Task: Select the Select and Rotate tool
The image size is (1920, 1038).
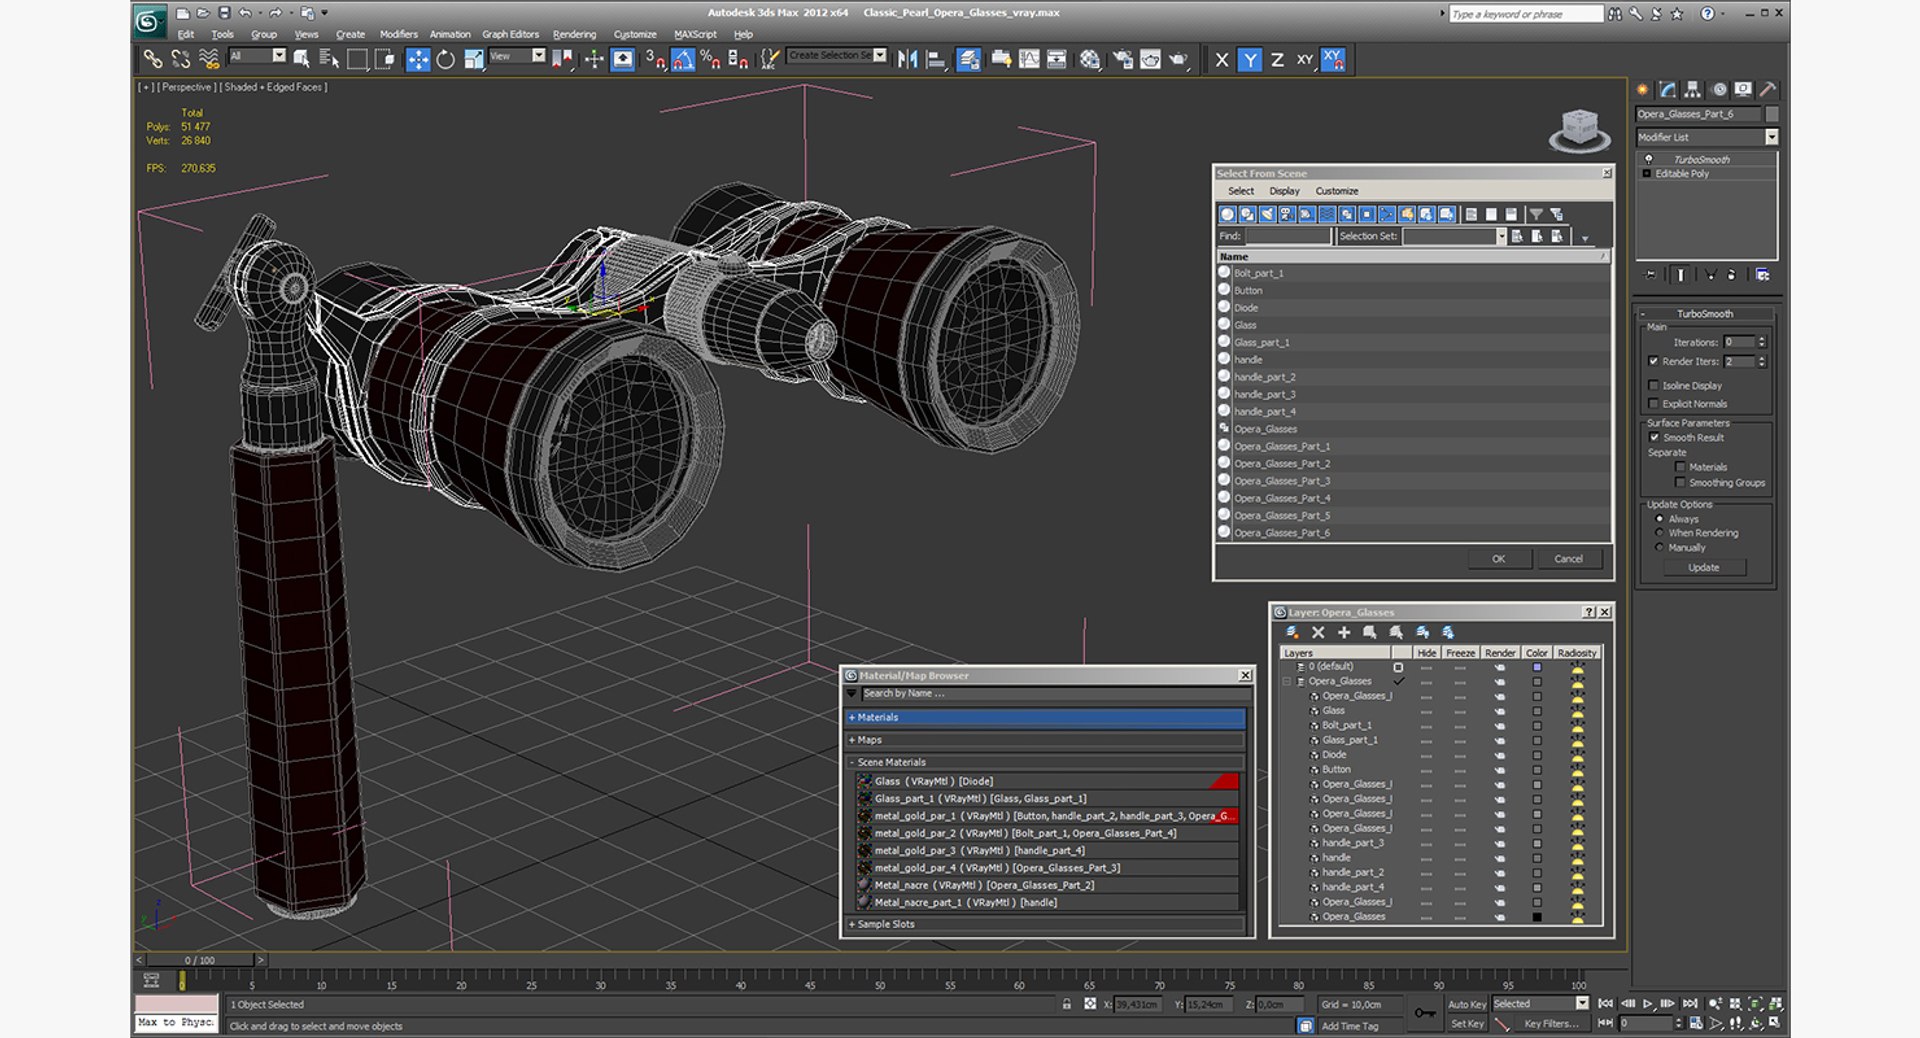Action: [x=446, y=60]
